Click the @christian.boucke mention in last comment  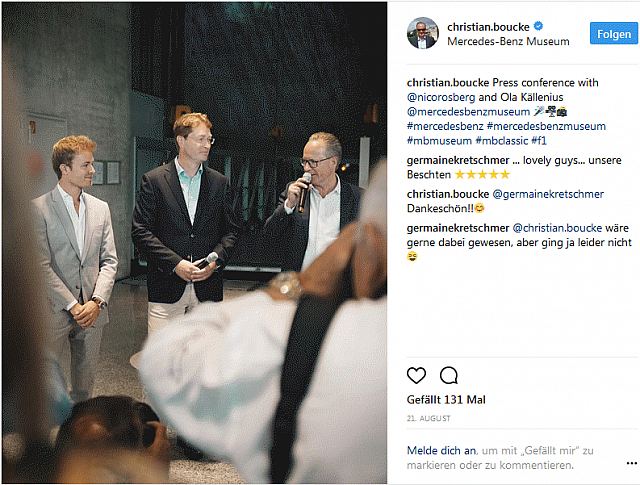[557, 228]
